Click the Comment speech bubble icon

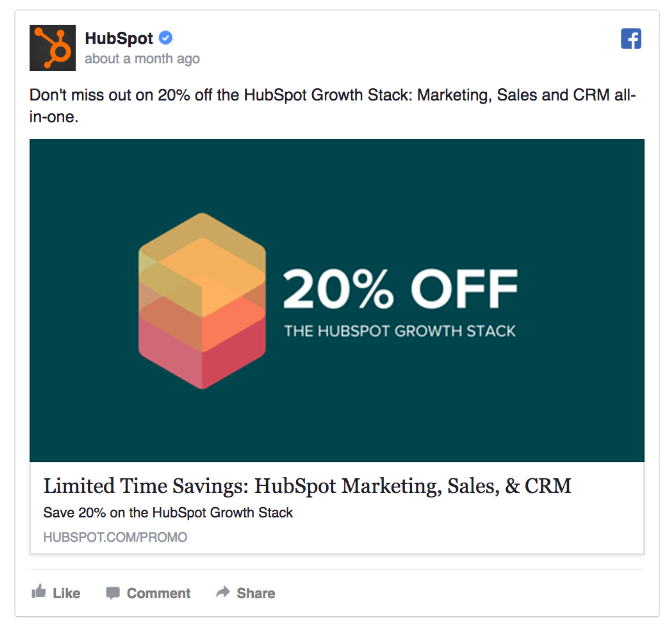113,593
